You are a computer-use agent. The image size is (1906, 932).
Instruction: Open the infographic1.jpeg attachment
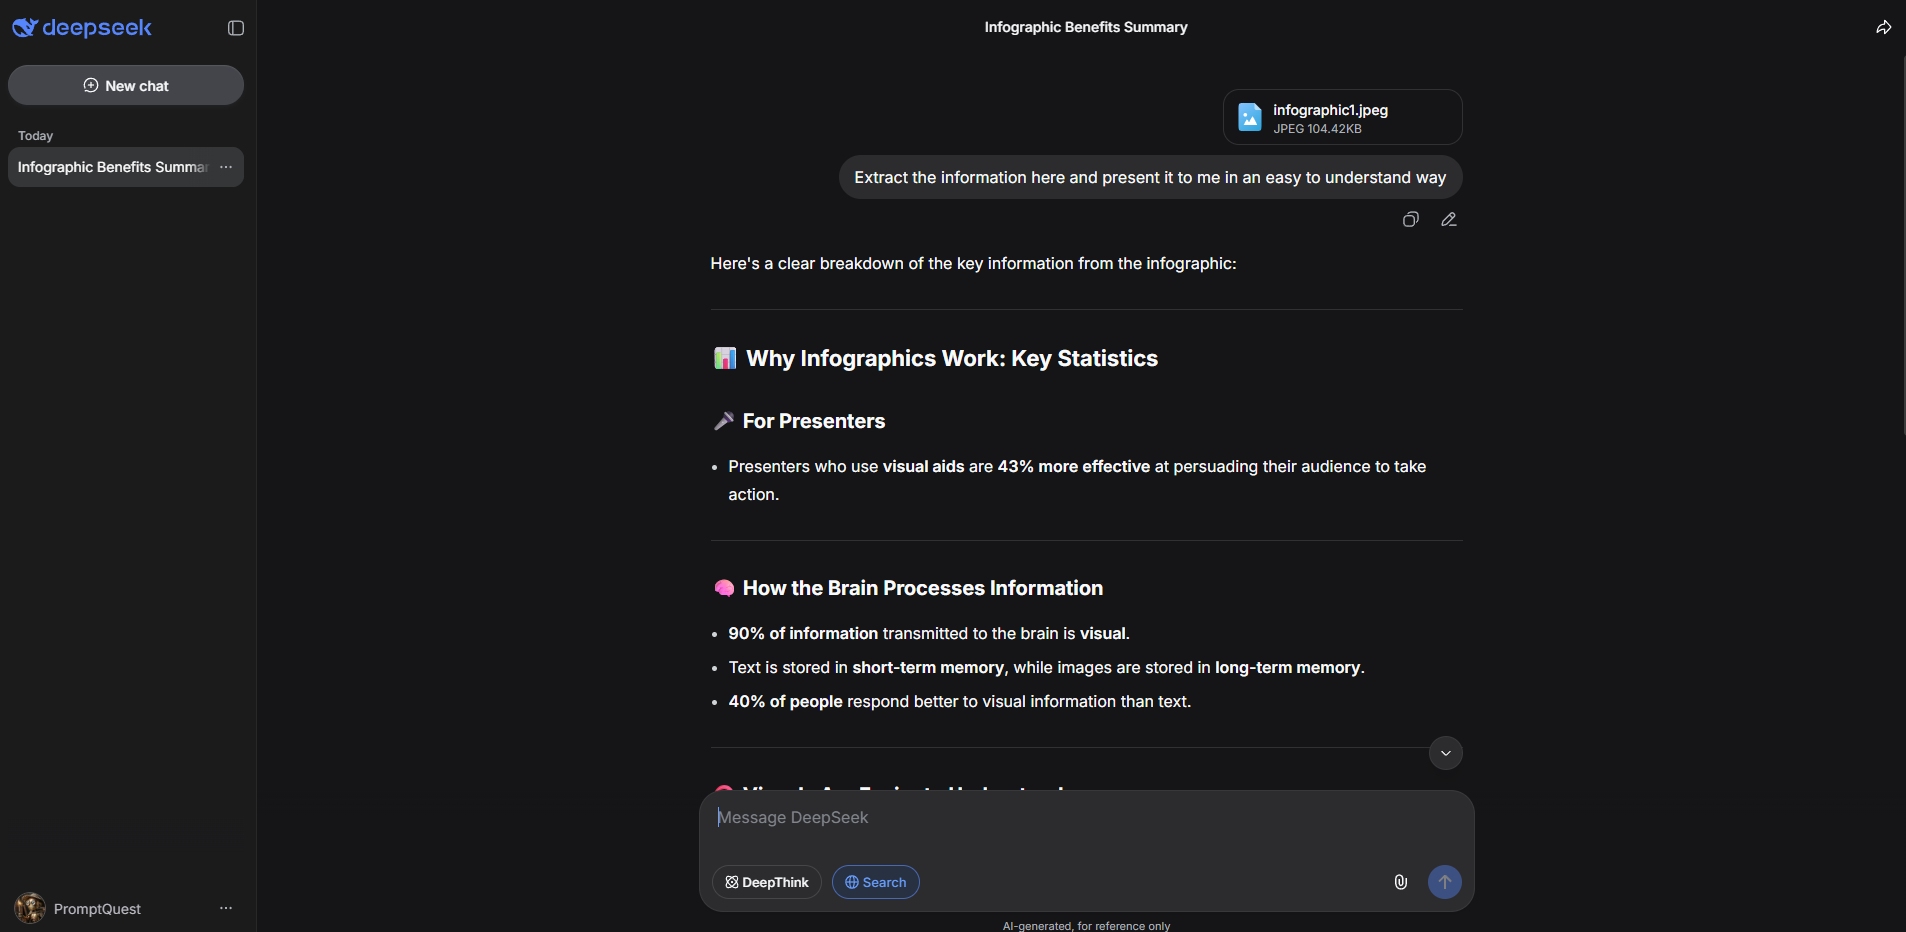(x=1341, y=118)
